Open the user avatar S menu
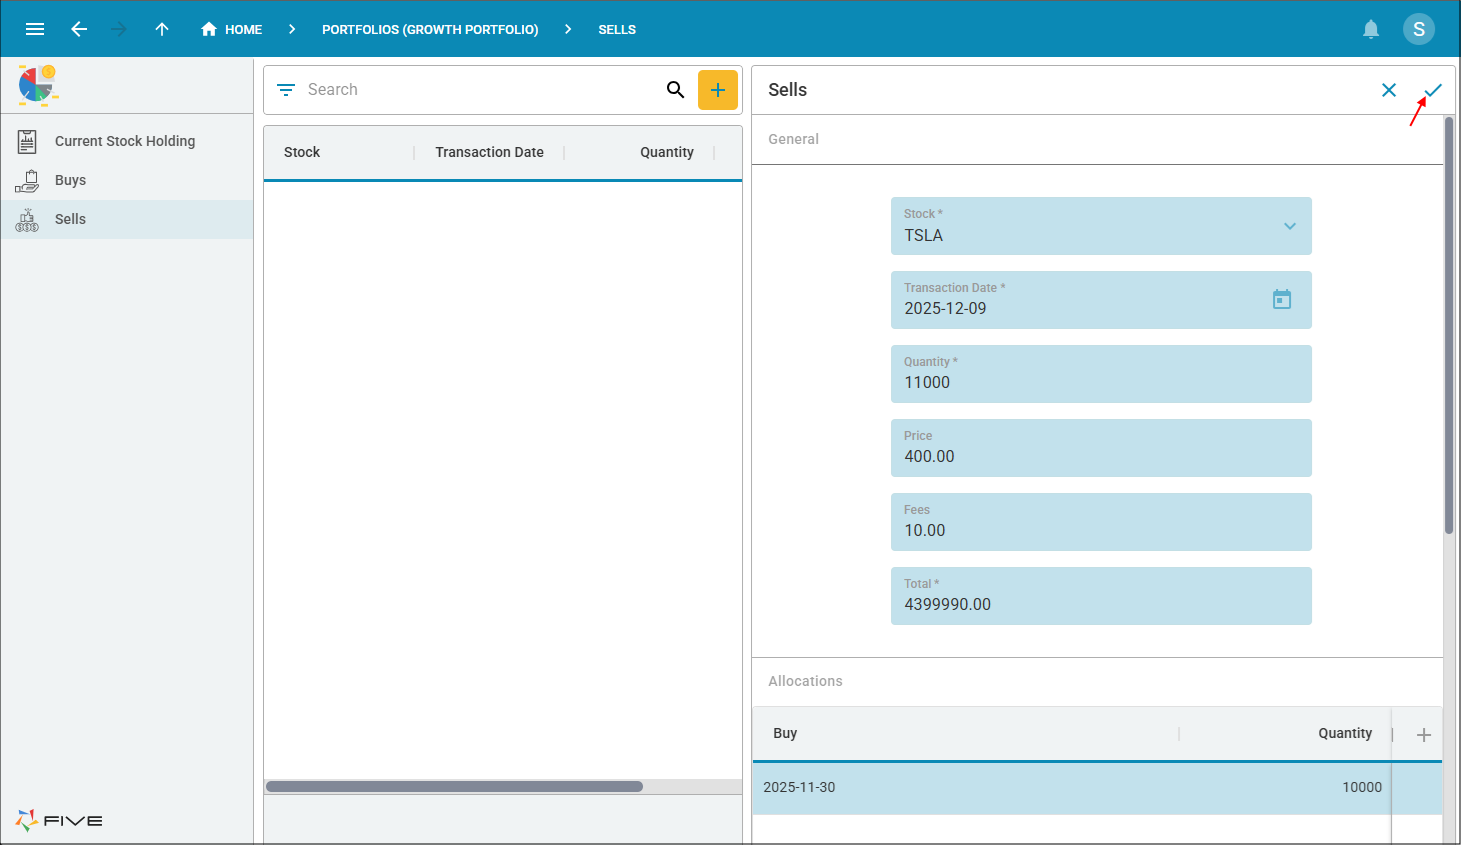 click(x=1418, y=29)
